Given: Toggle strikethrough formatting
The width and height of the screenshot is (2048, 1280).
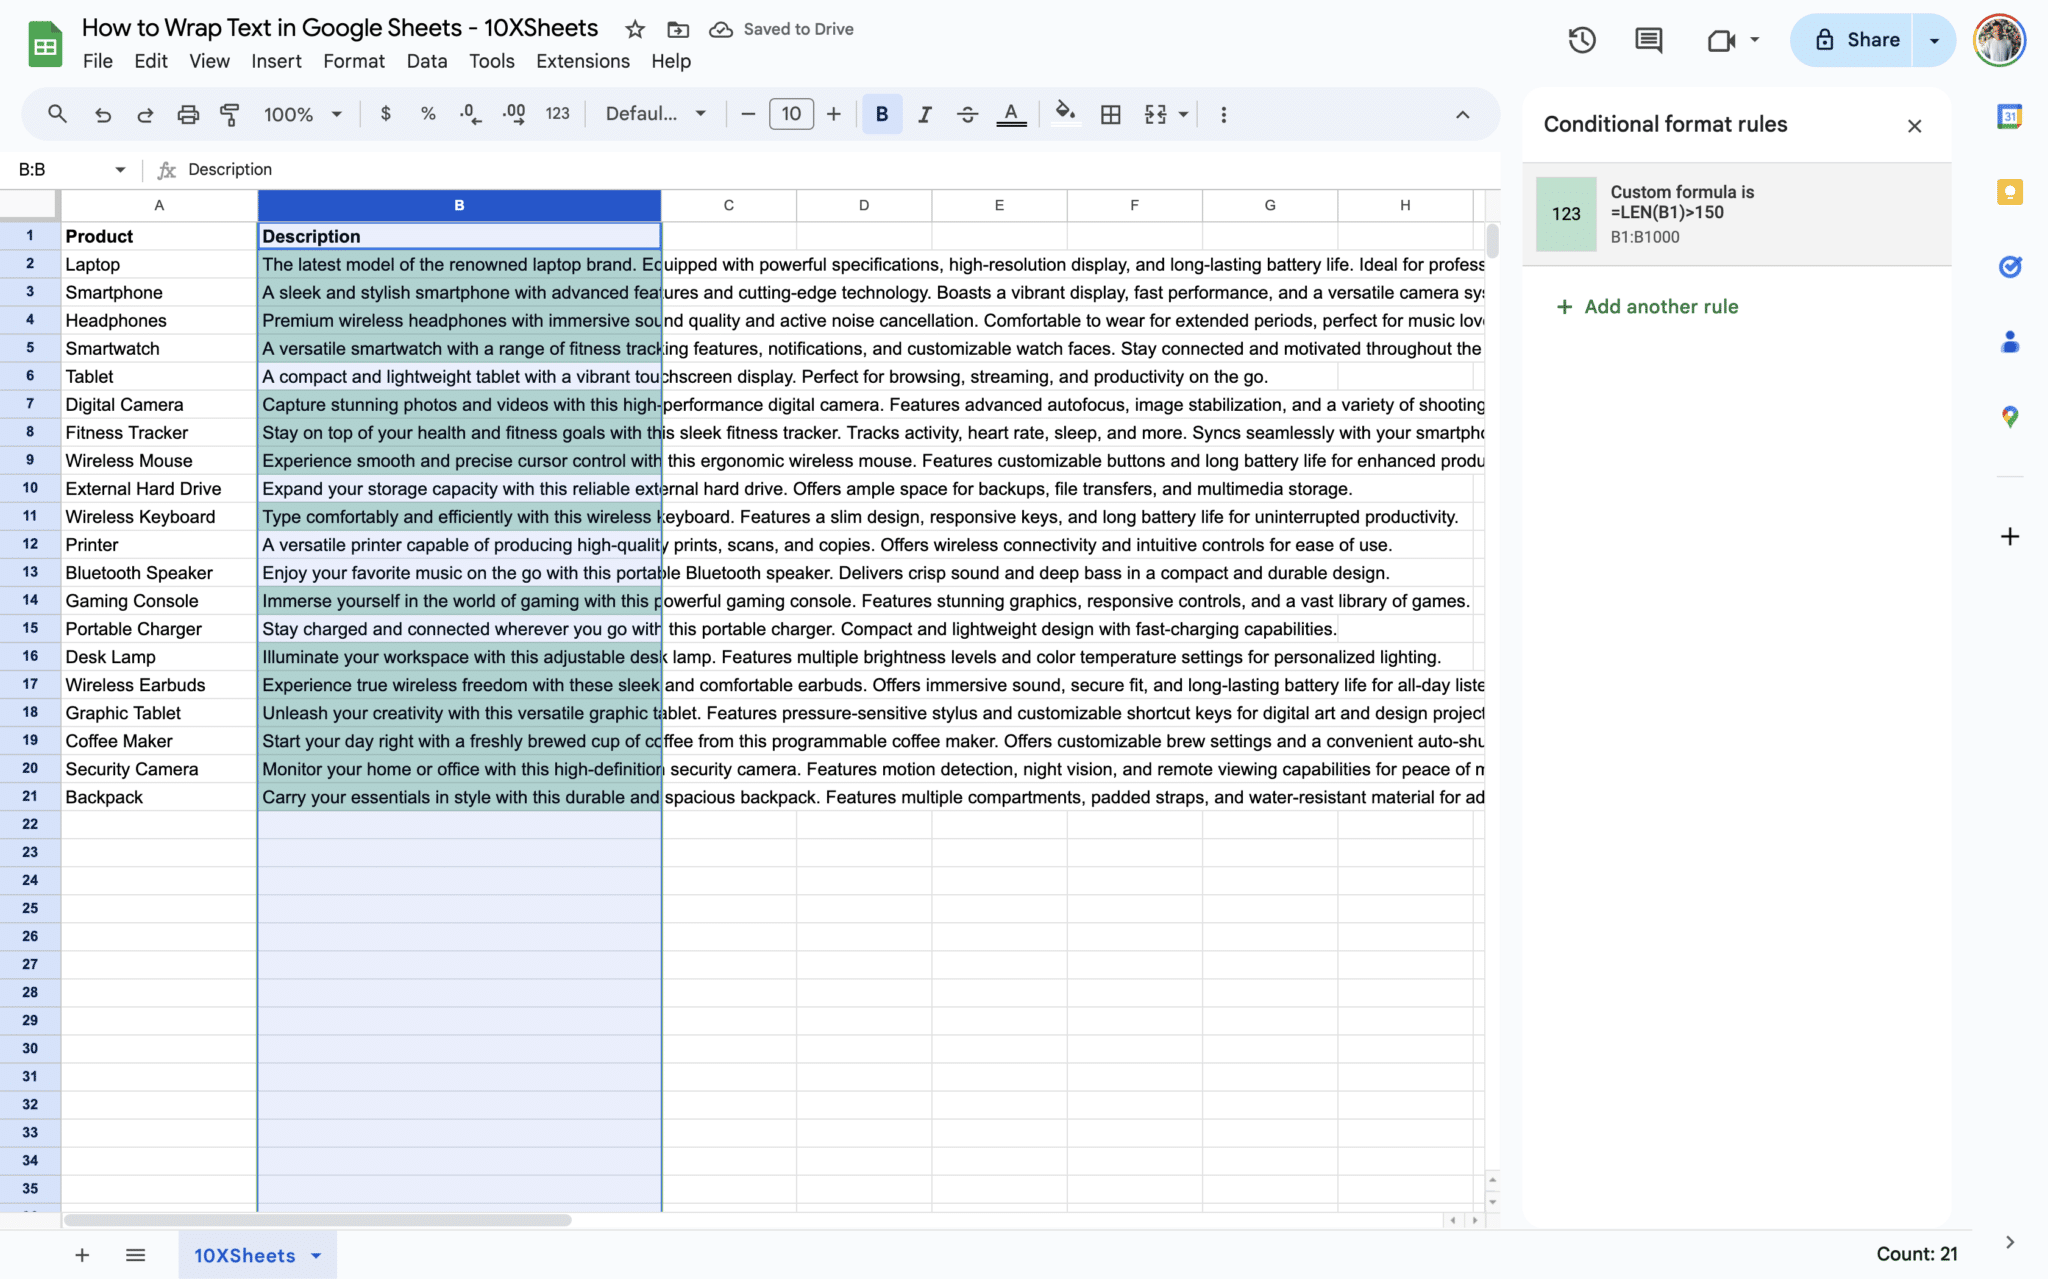Looking at the screenshot, I should (x=967, y=114).
